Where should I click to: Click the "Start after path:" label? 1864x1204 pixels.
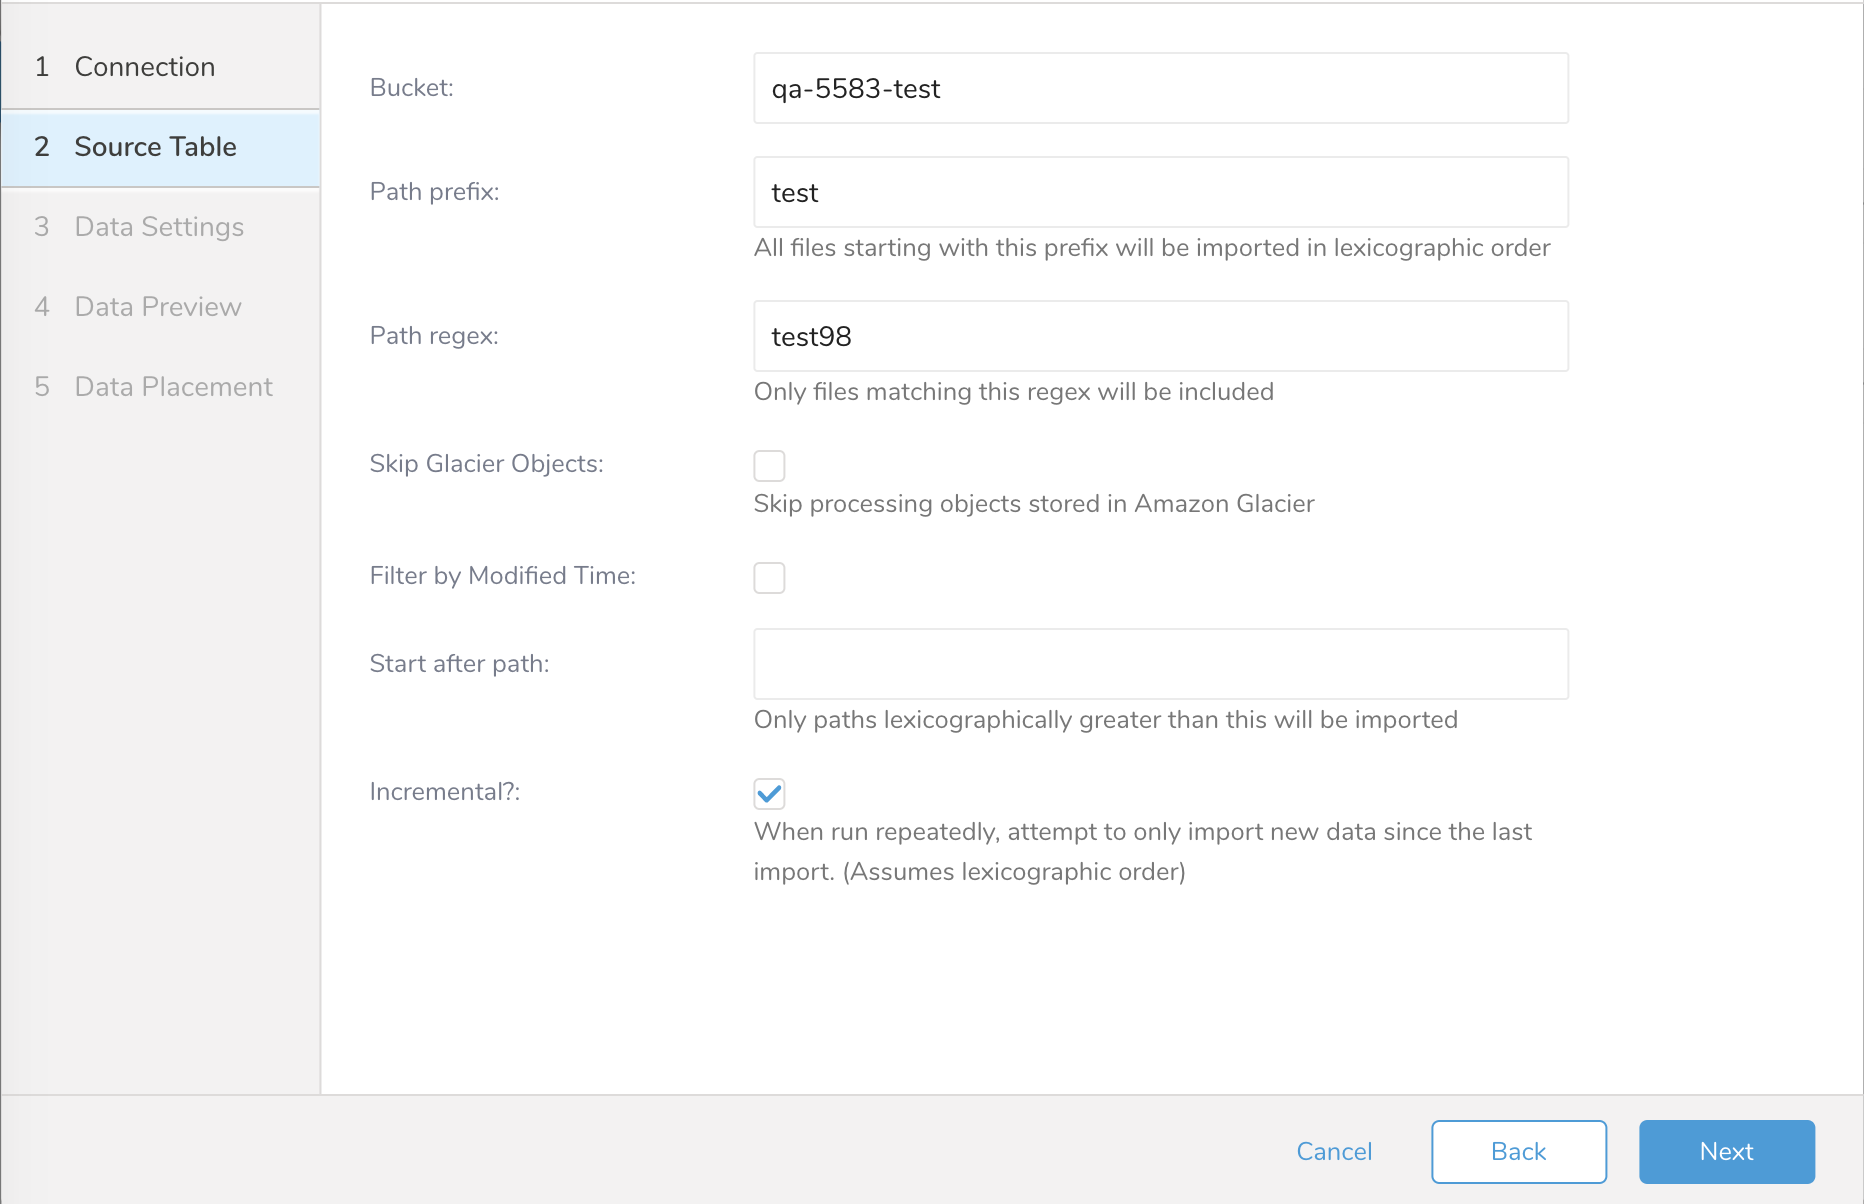[459, 664]
